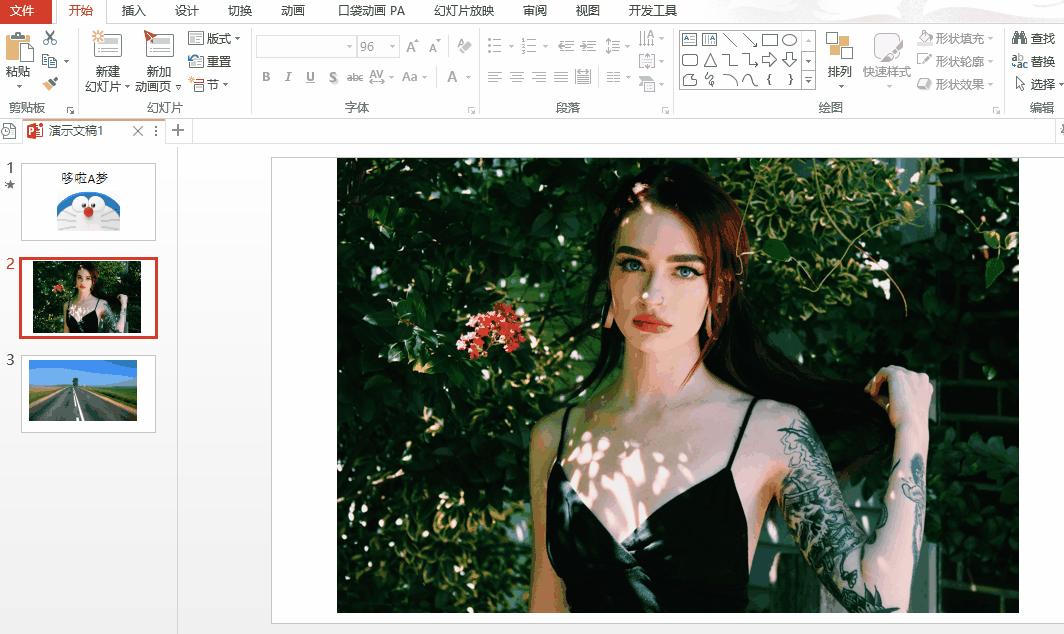The height and width of the screenshot is (634, 1064).
Task: Open the font color dropdown arrow
Action: [468, 77]
